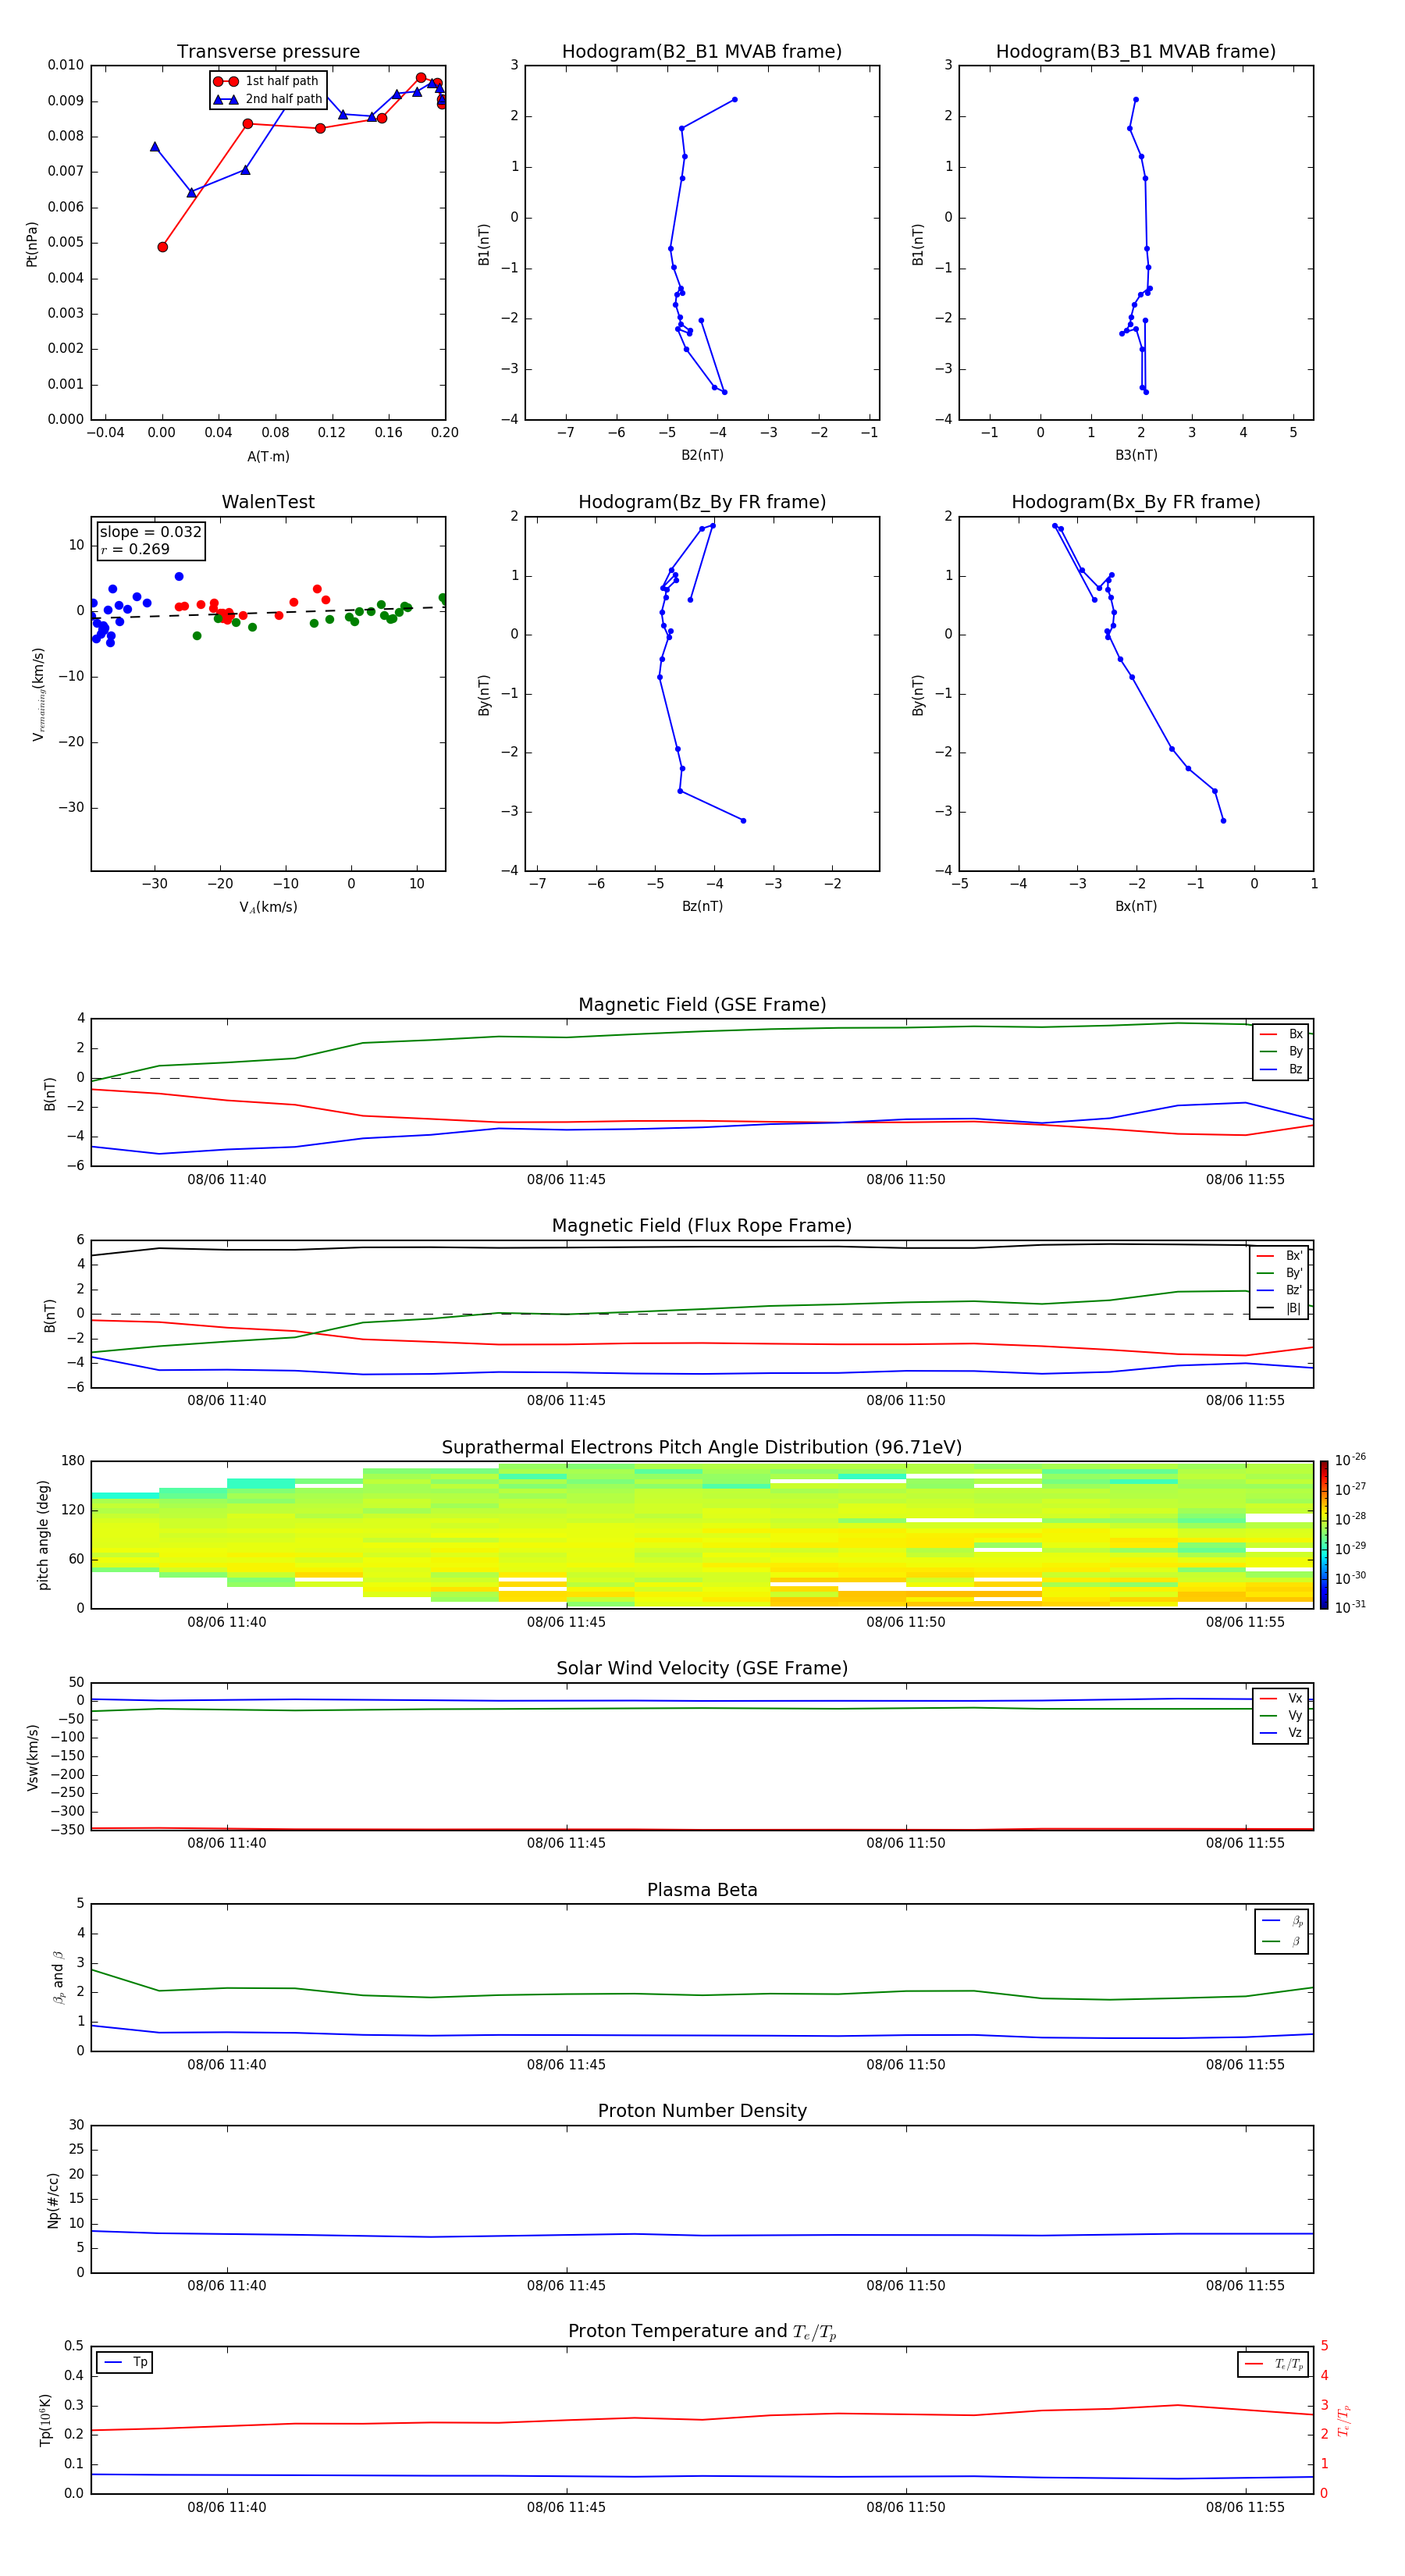The width and height of the screenshot is (1405, 2576).
Task: Click the '1st half path' legend entry
Action: pos(266,81)
